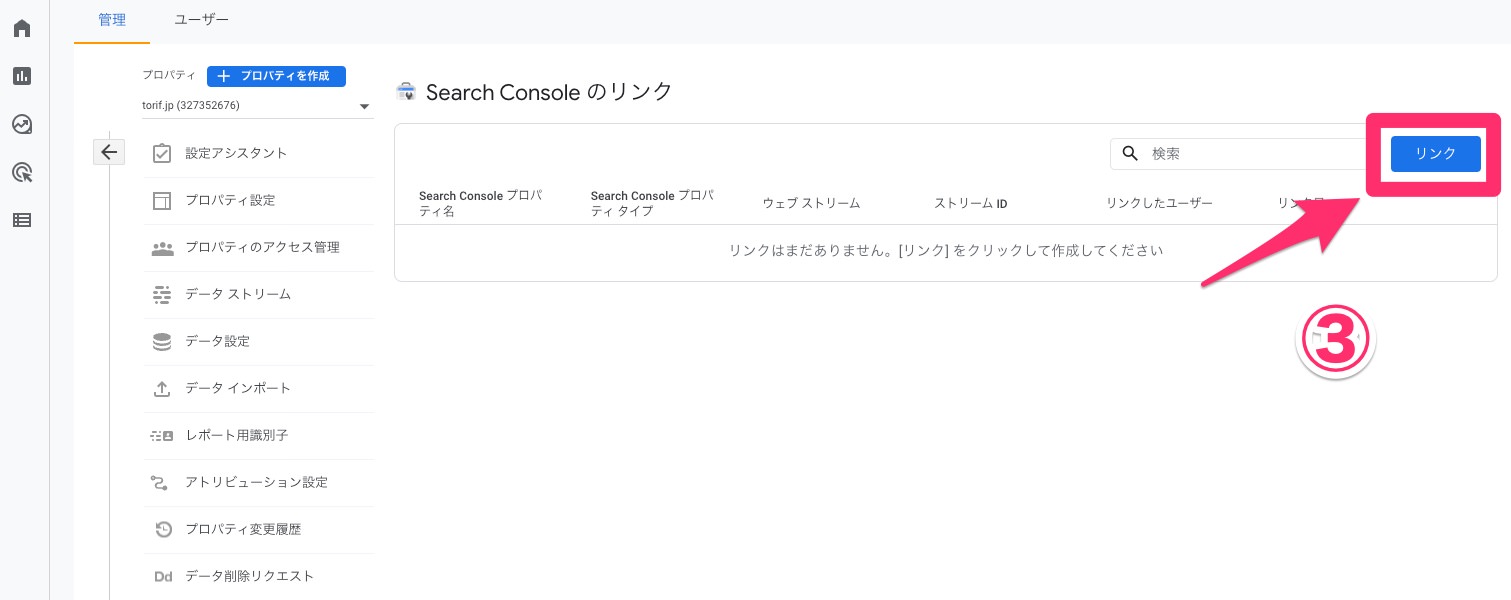The height and width of the screenshot is (600, 1511).
Task: Expand the torif.jp property dropdown
Action: click(364, 106)
